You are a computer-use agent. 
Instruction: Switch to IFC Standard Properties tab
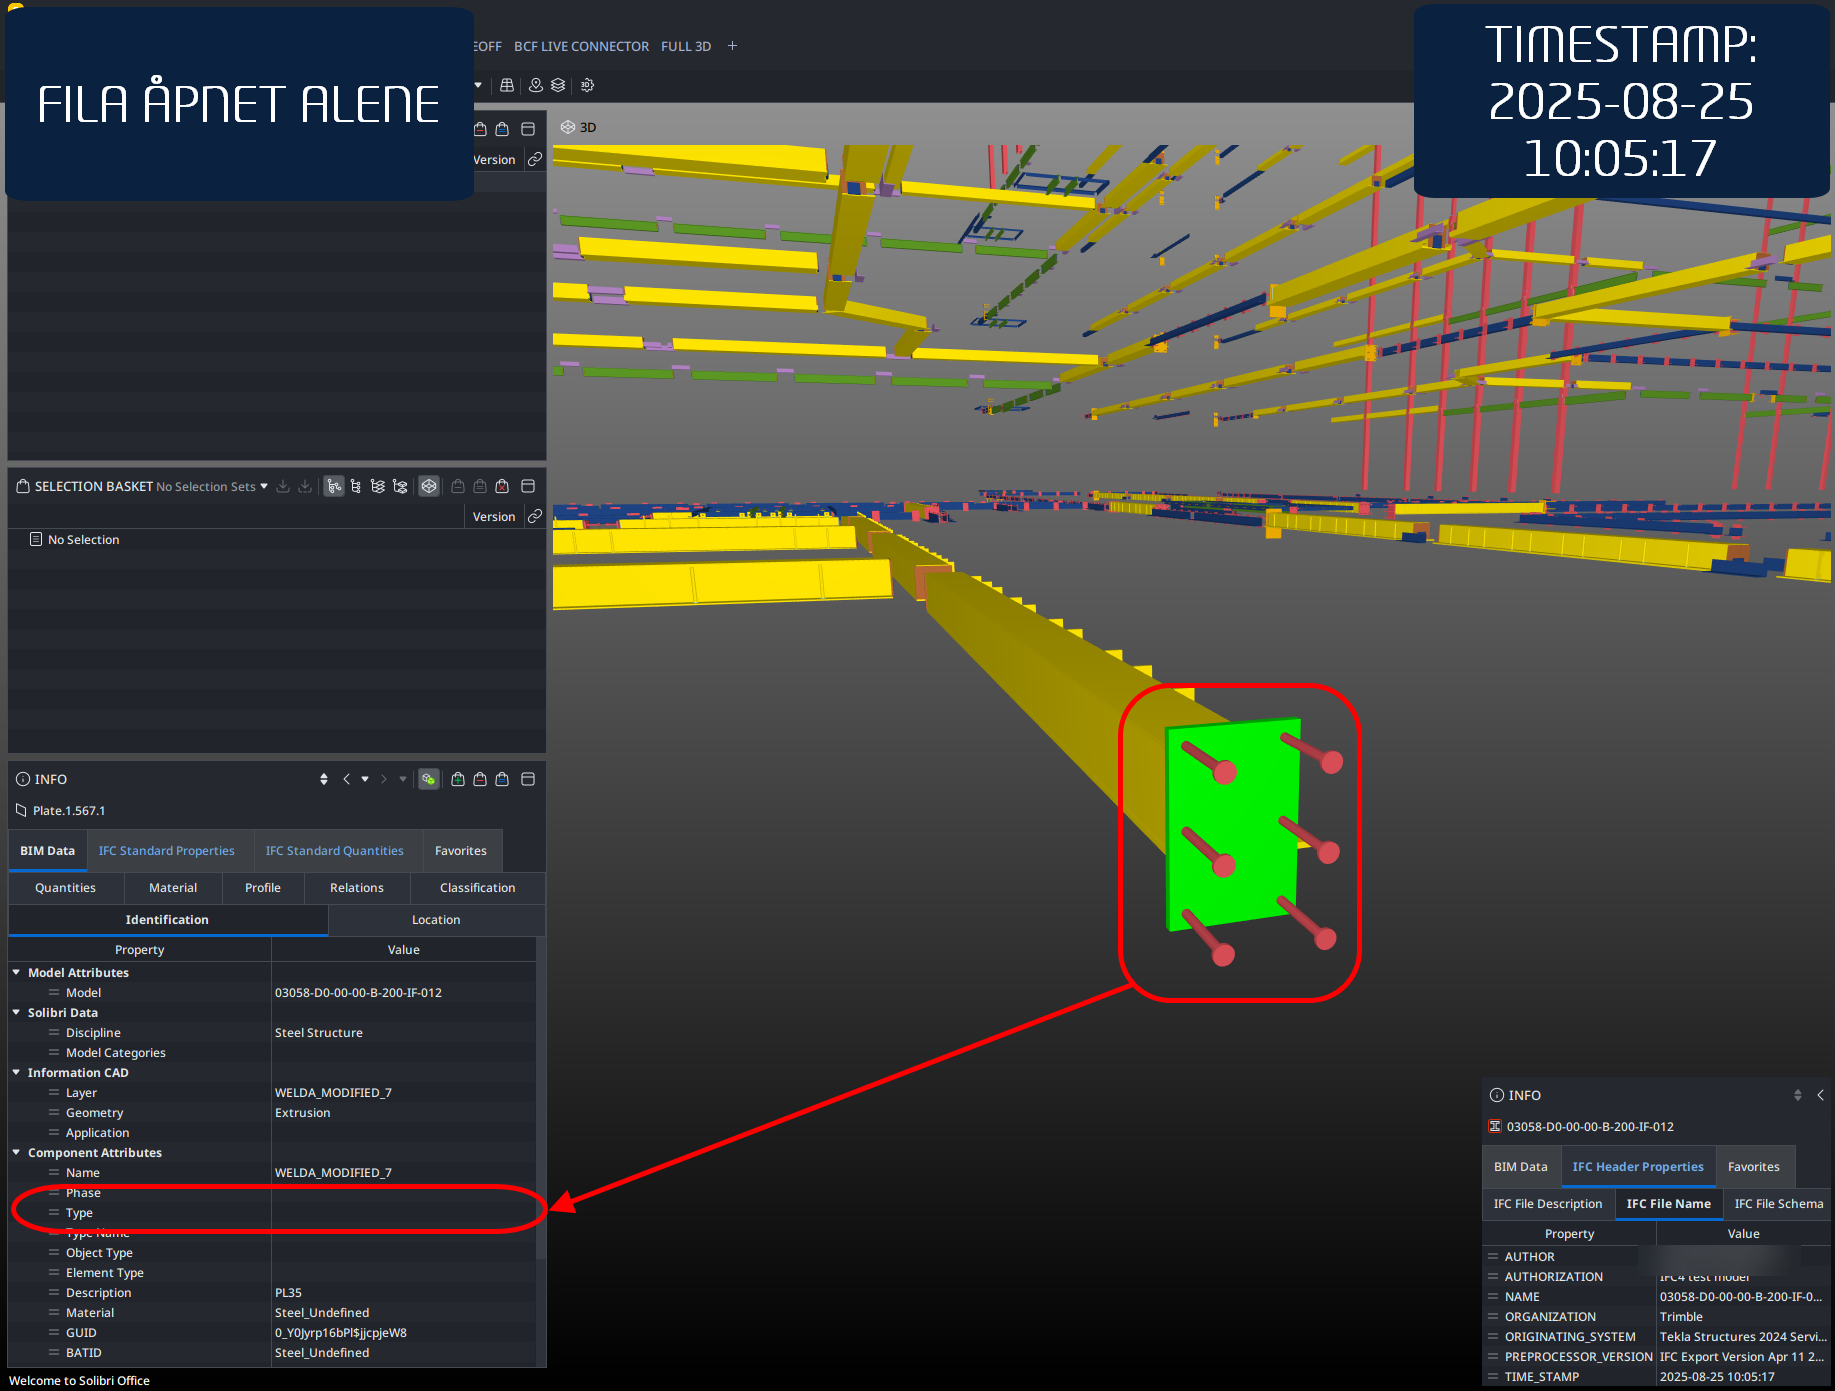coord(167,851)
